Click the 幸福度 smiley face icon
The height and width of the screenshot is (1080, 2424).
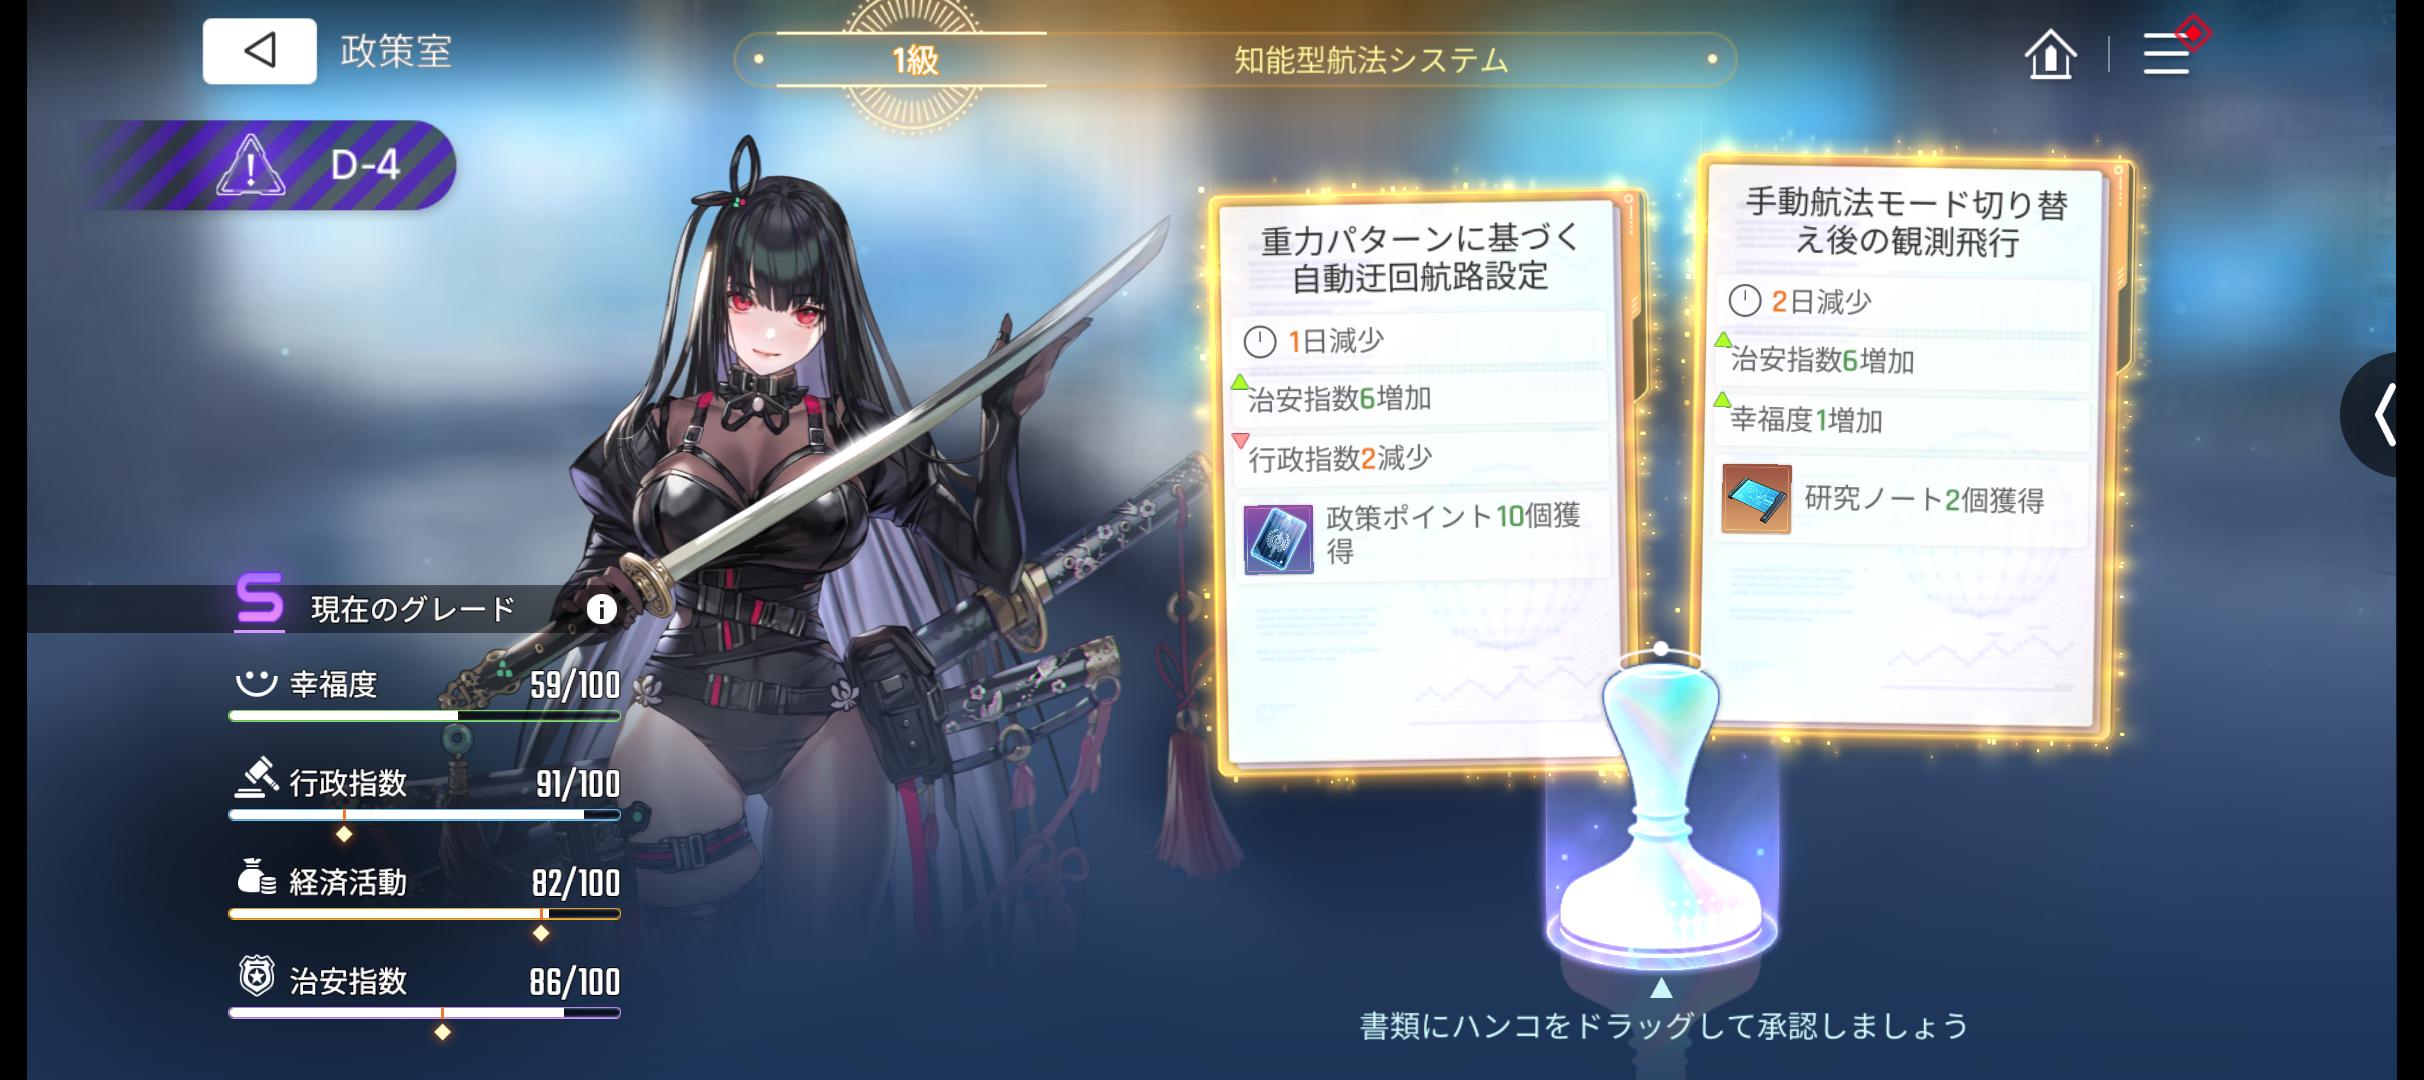(256, 683)
